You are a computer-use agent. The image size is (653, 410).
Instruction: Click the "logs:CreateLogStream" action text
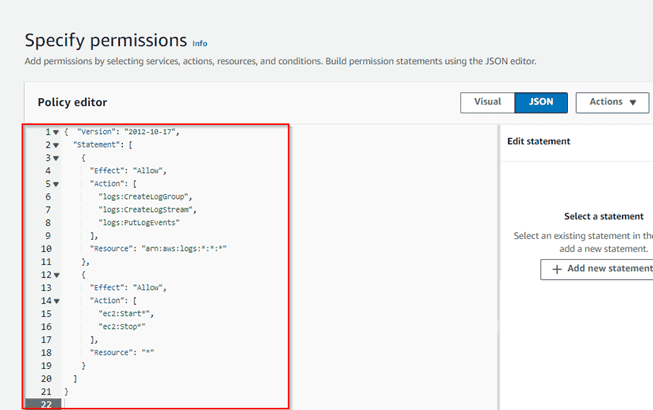click(x=147, y=210)
